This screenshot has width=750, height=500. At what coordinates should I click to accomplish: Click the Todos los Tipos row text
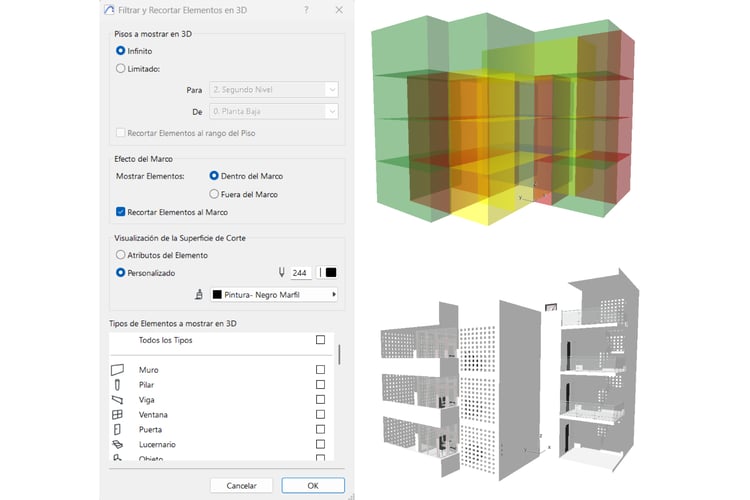[165, 340]
